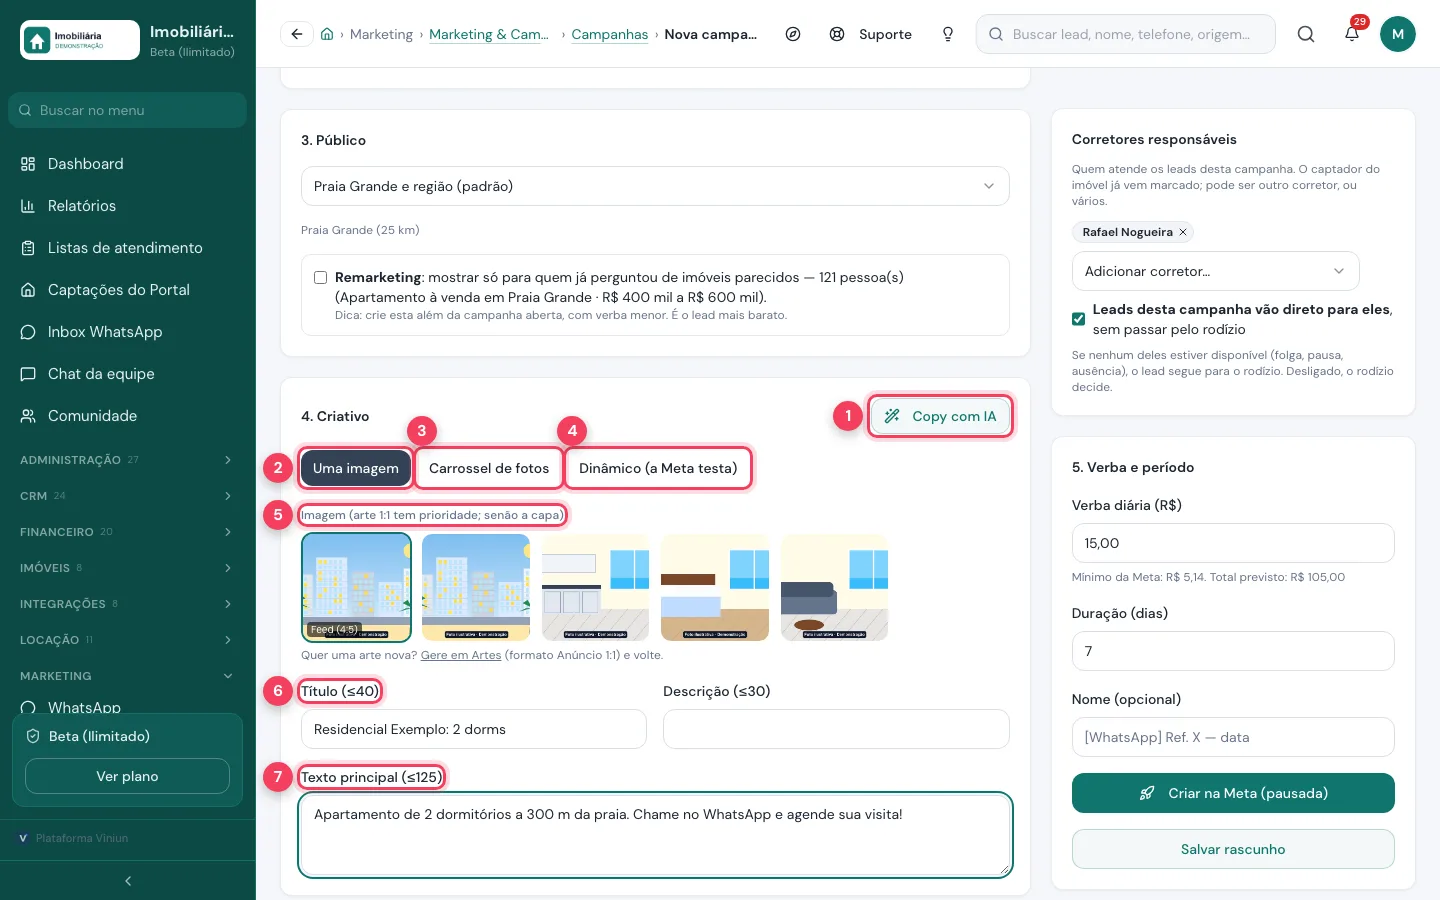Open Listas de atendimento

(128, 248)
